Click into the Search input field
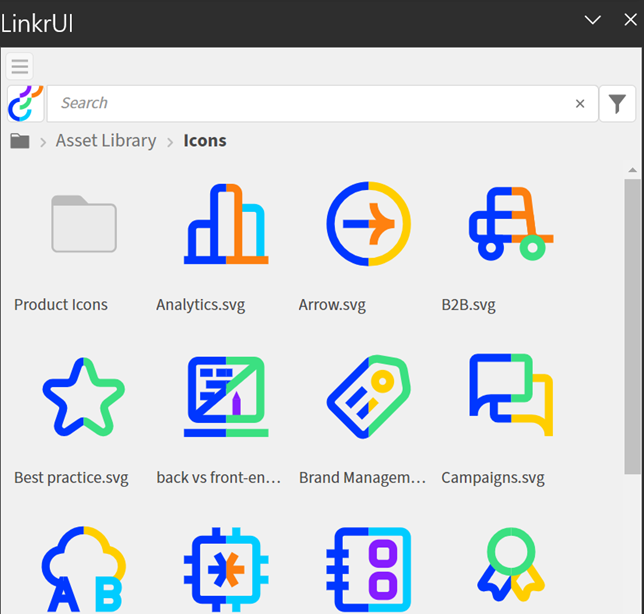This screenshot has height=614, width=644. [322, 103]
